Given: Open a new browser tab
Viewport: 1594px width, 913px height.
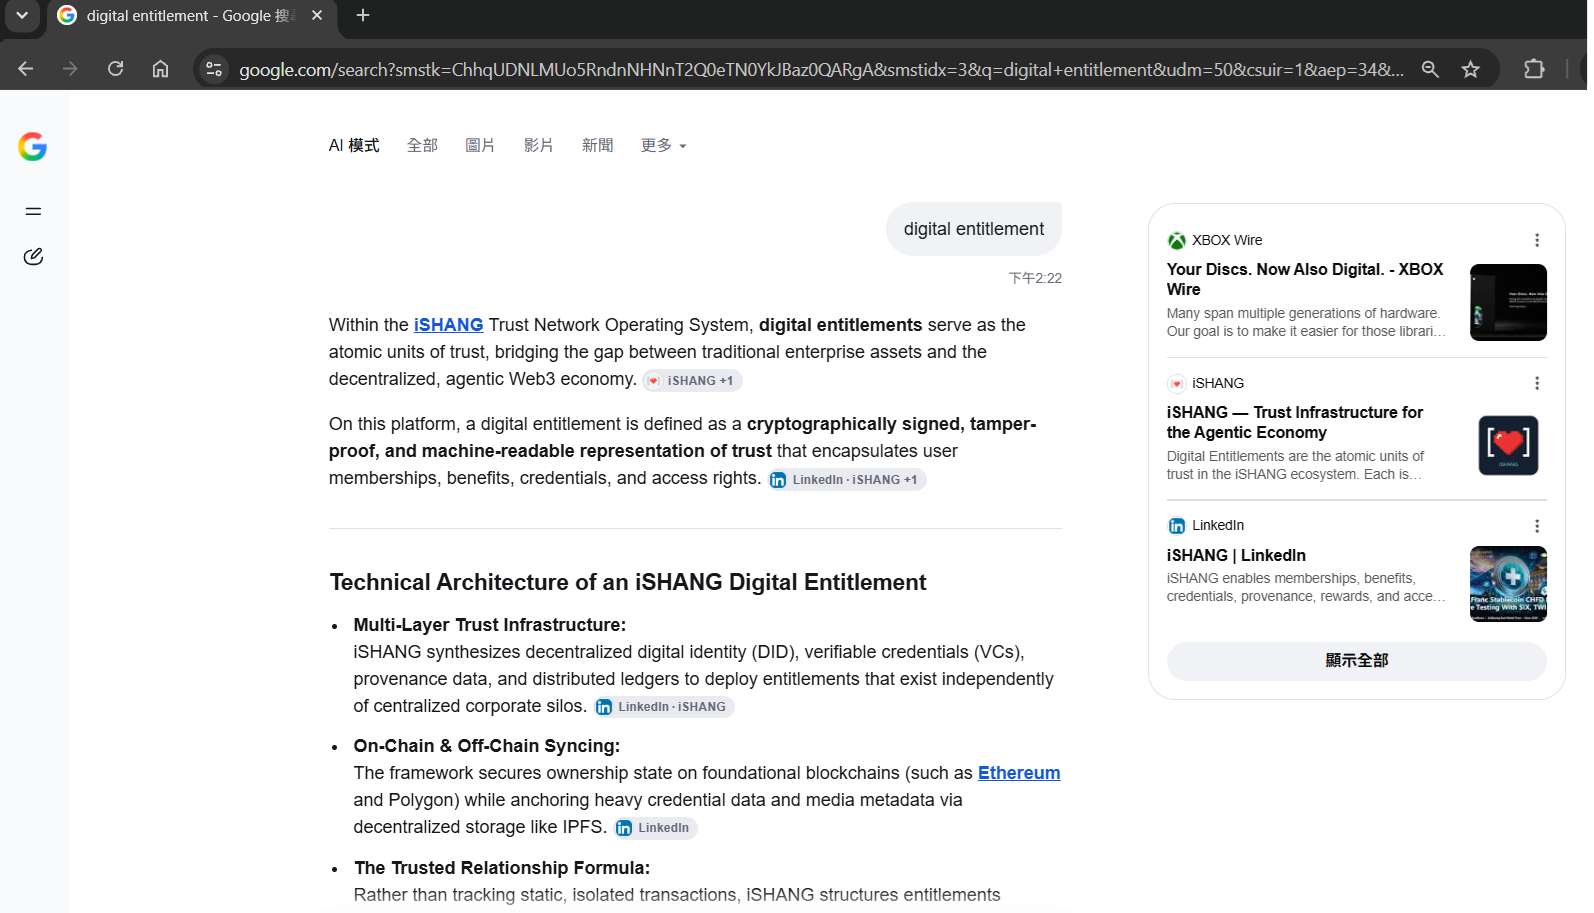Looking at the screenshot, I should pos(363,16).
